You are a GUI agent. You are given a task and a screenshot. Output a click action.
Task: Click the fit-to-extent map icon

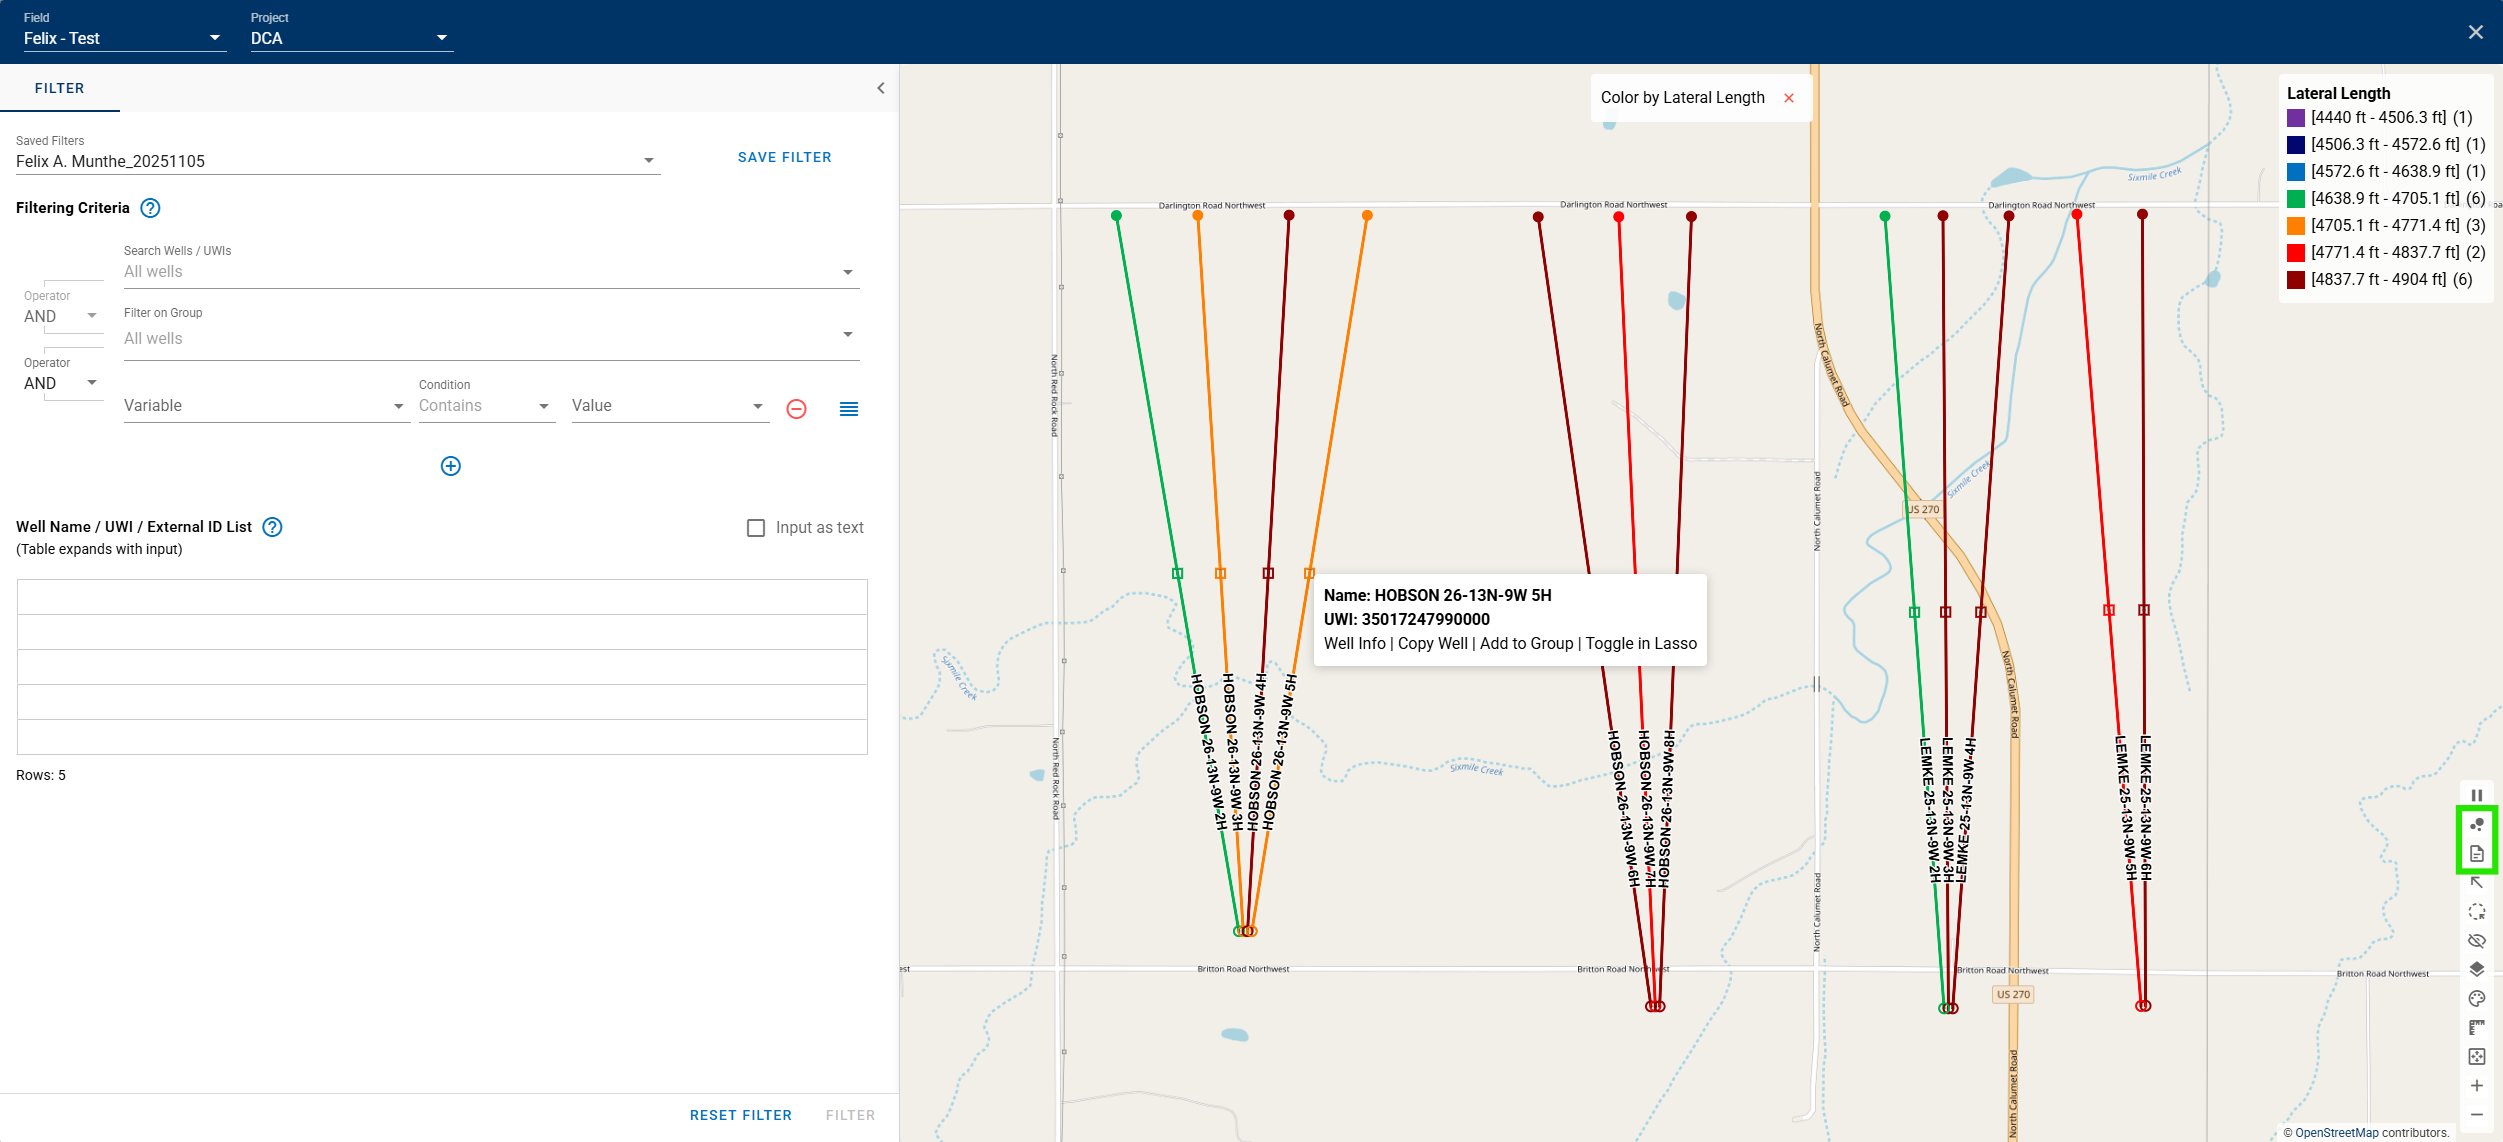click(x=2477, y=1053)
